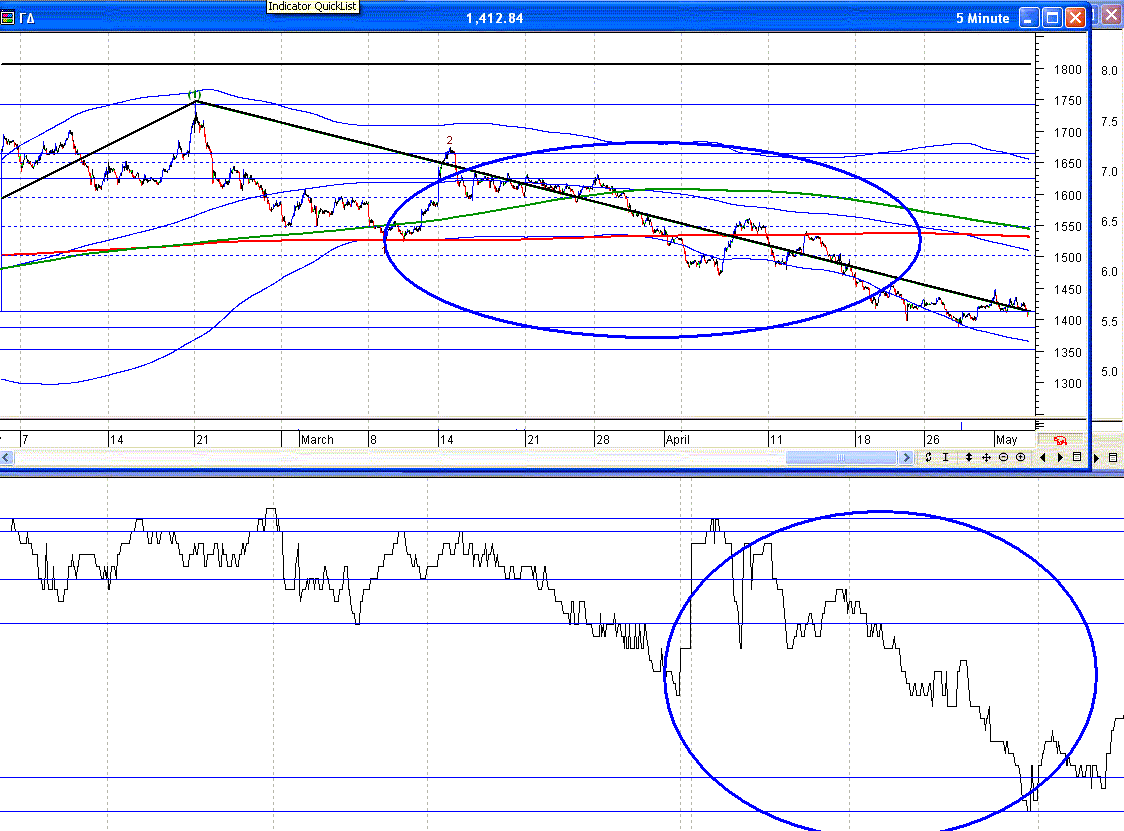Click the refresh arrows icon in chart toolbar

click(x=929, y=457)
